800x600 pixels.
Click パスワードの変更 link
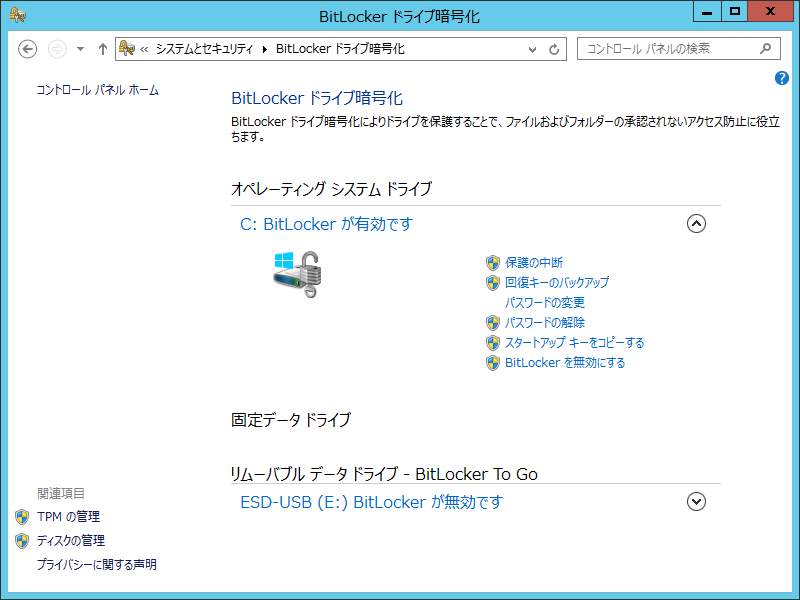coord(544,303)
